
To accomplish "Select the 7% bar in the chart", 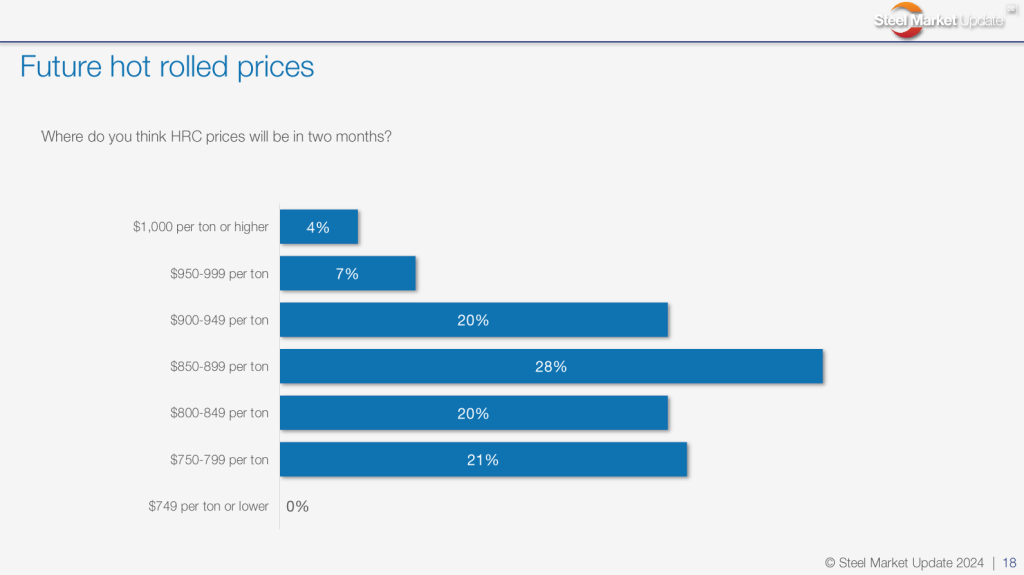I will click(347, 274).
